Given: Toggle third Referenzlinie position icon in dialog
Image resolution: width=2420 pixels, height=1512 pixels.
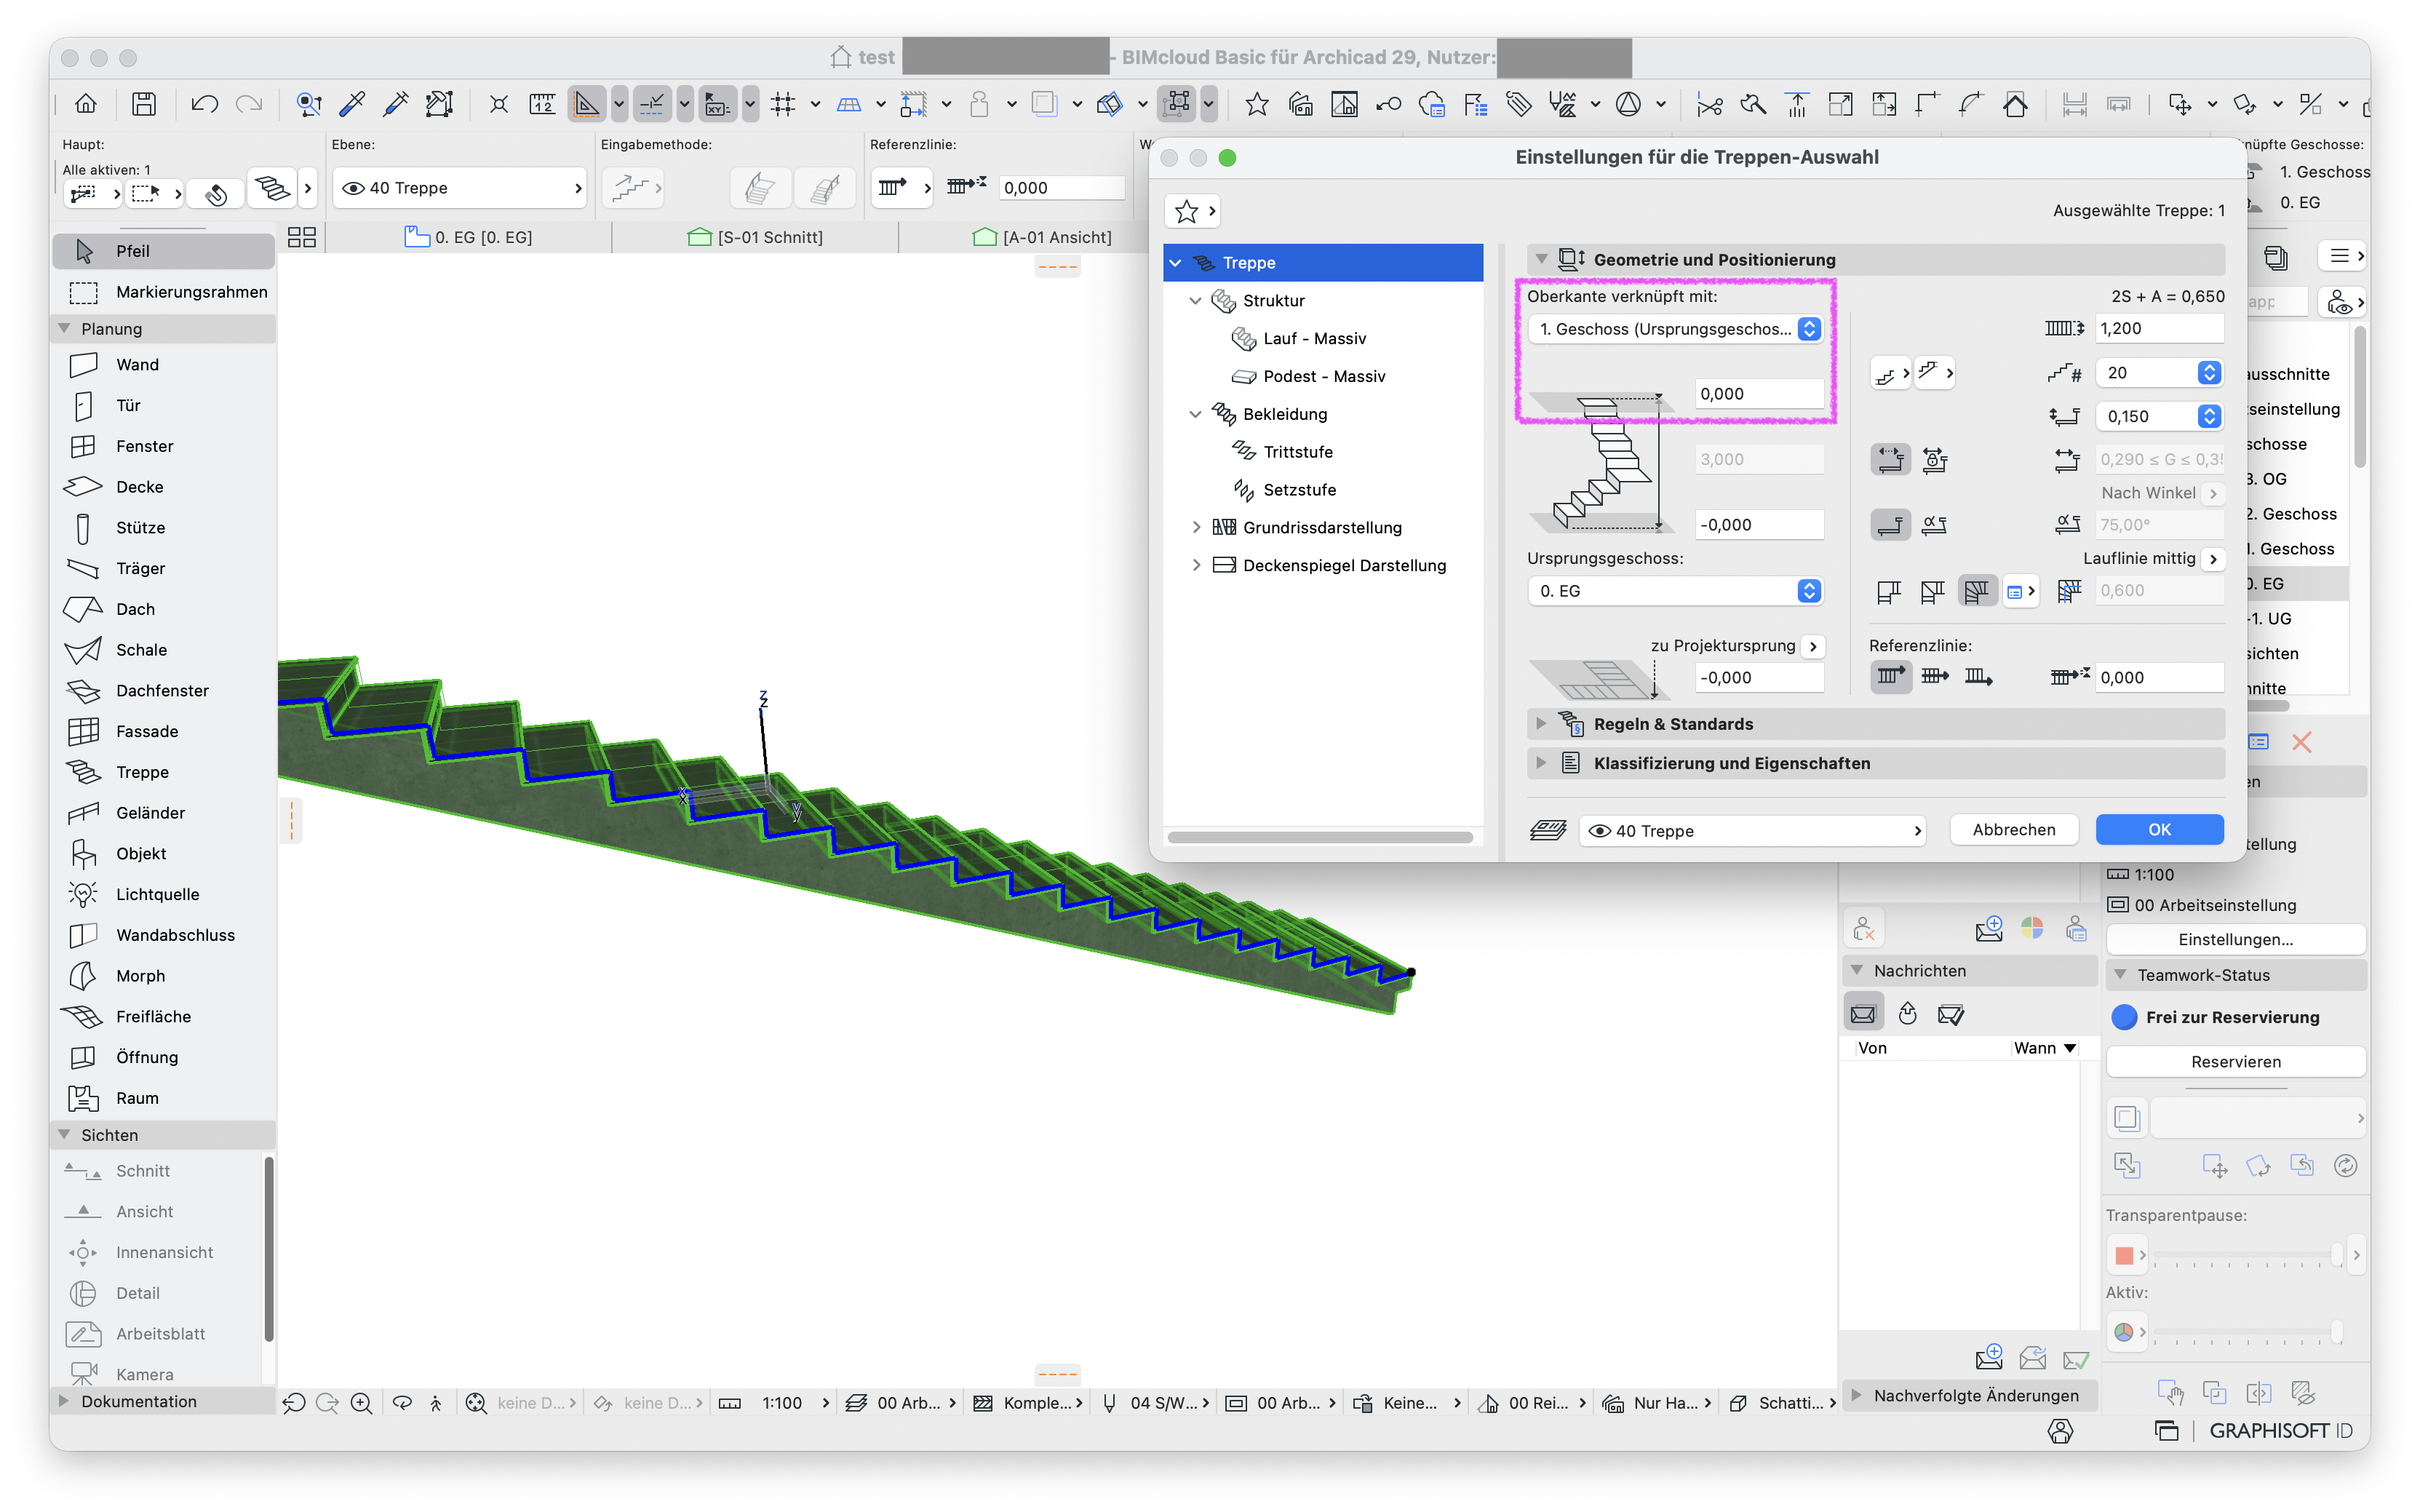Looking at the screenshot, I should (1978, 677).
